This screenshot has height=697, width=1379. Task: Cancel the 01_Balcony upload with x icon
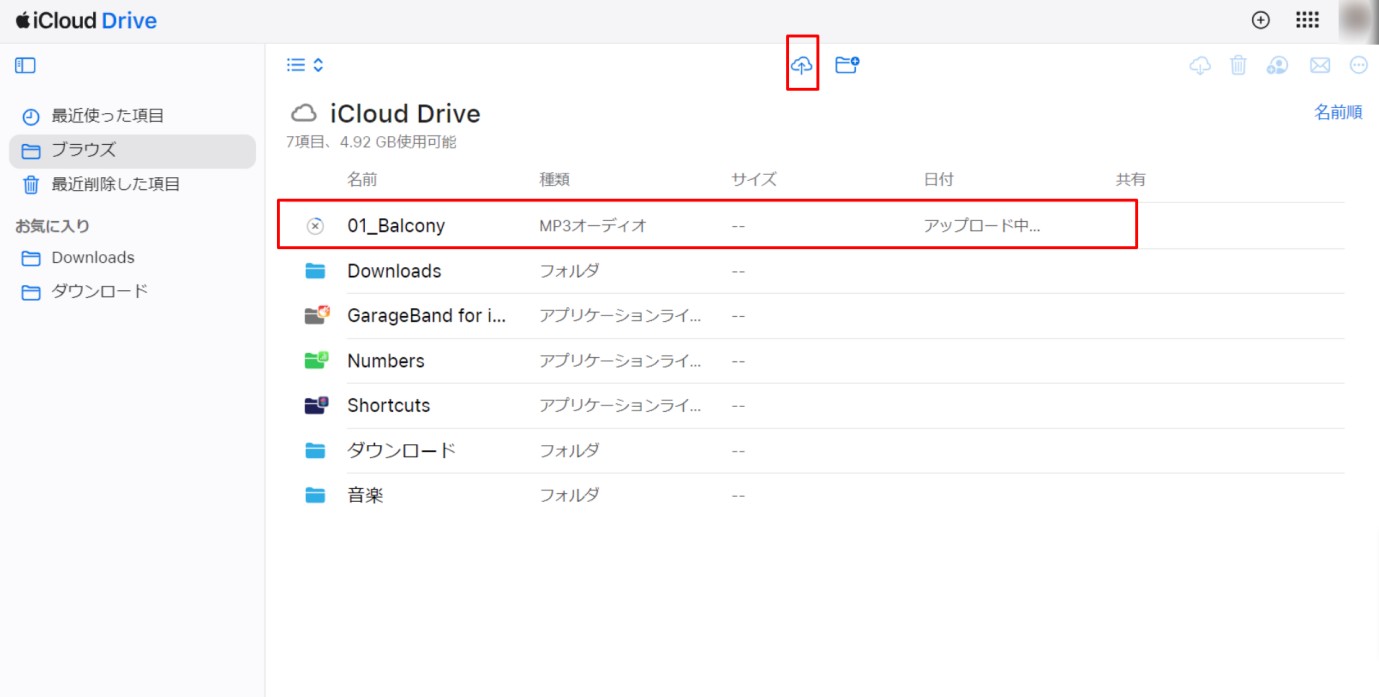pos(315,226)
